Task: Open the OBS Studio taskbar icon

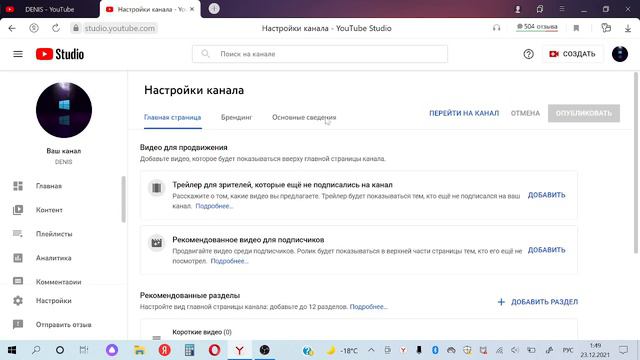Action: 264,350
